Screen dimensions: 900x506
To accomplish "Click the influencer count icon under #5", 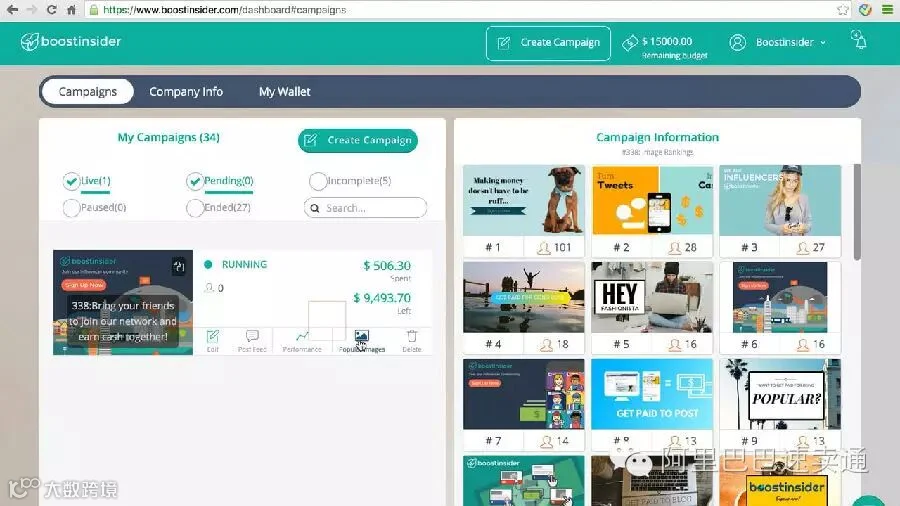I will 674,344.
